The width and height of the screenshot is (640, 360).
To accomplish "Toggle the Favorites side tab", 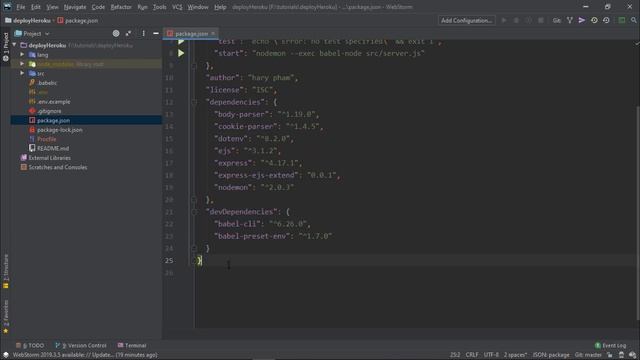I will pyautogui.click(x=5, y=317).
